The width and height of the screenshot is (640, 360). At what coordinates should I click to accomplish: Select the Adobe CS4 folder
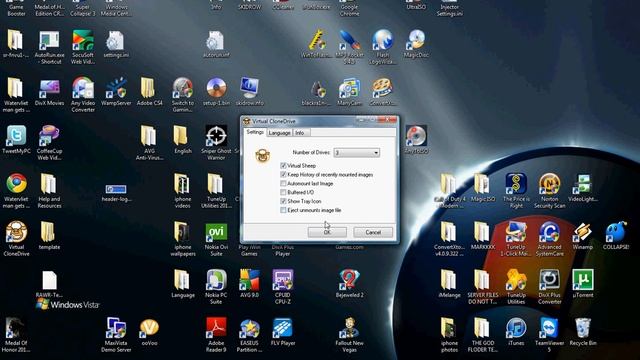(149, 92)
